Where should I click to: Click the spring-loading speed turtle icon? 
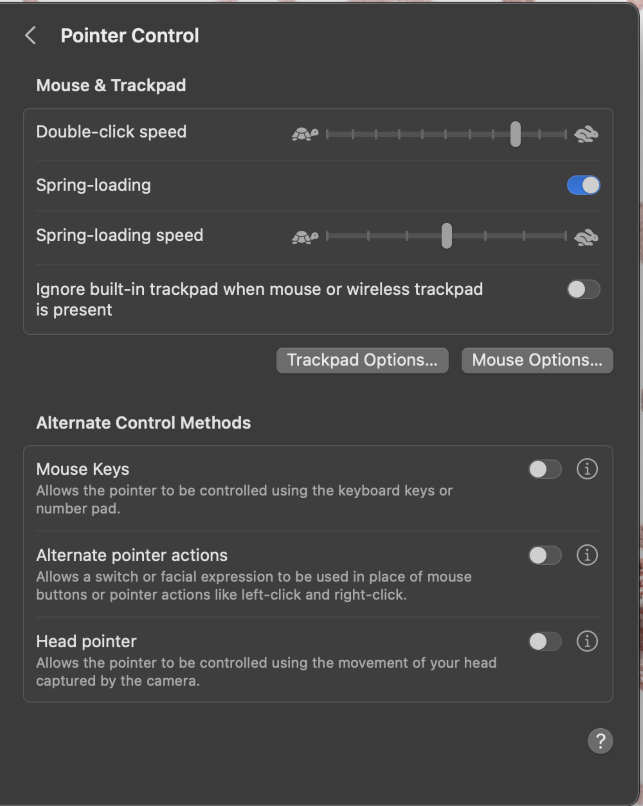point(305,237)
